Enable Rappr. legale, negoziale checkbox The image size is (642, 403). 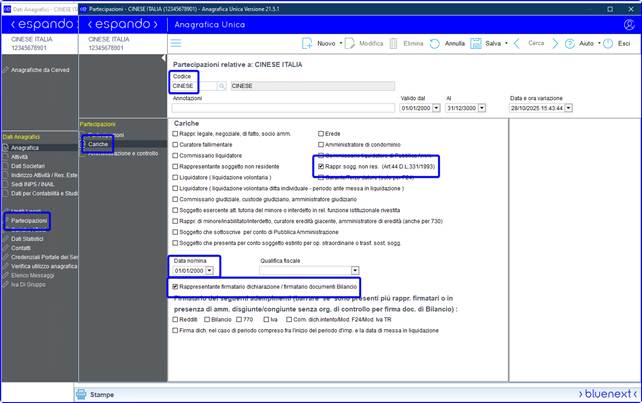pos(175,134)
